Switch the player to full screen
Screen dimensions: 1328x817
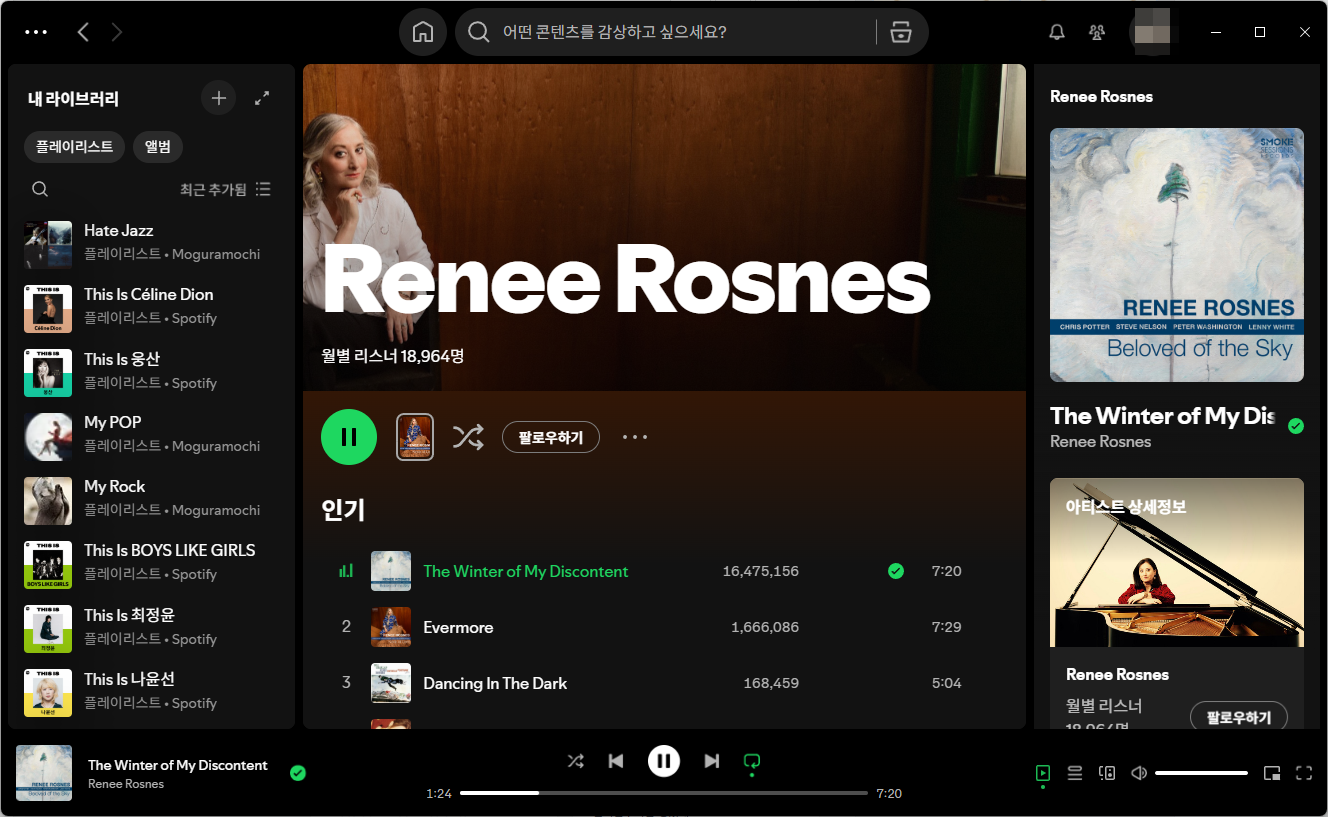coord(1303,773)
